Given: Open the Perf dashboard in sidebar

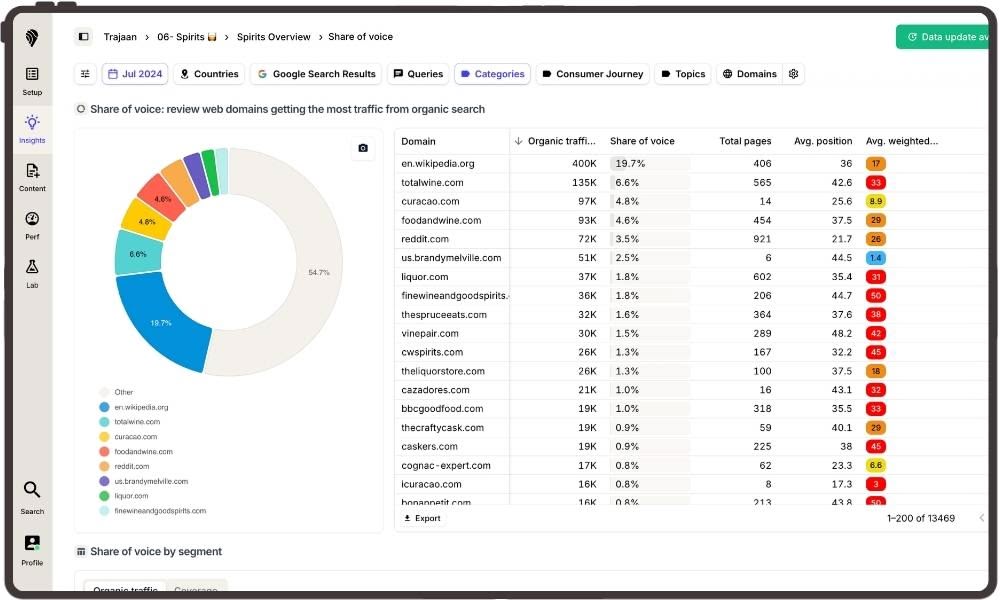Looking at the screenshot, I should point(32,225).
